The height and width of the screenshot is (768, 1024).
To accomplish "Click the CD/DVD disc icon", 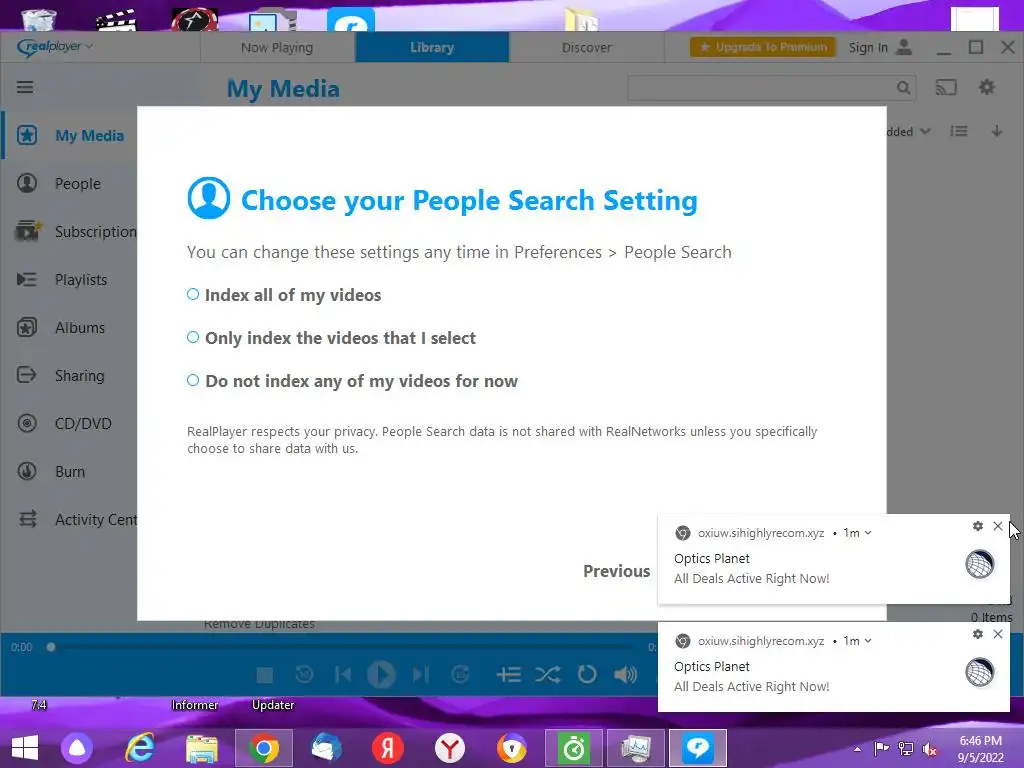I will [27, 423].
